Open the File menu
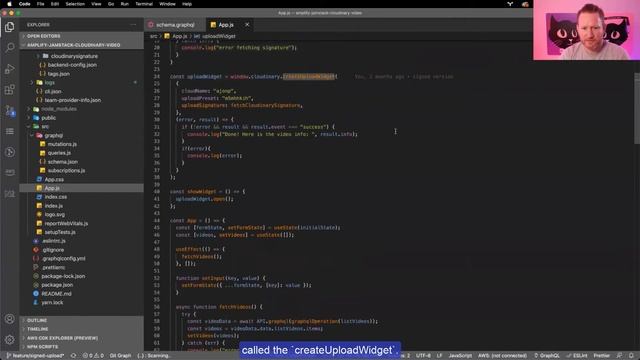This screenshot has height=360, width=640. [40, 4]
